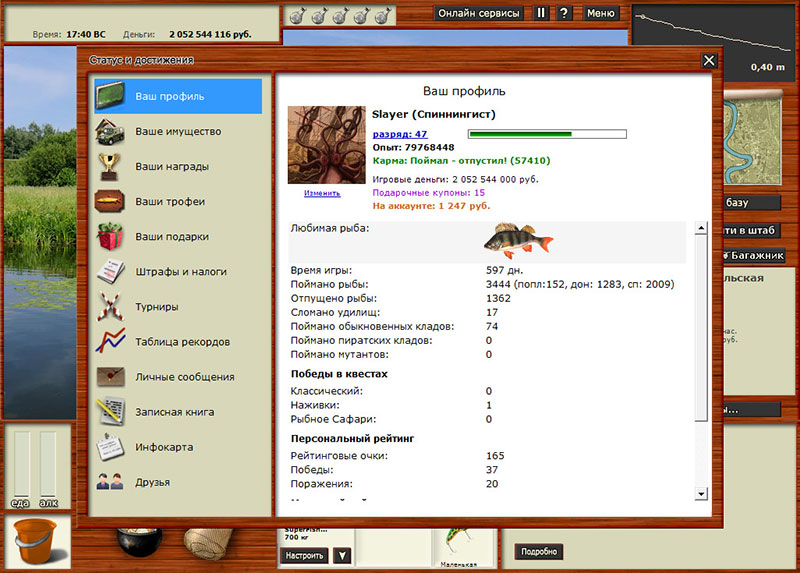This screenshot has height=573, width=800.
Task: Click the perch favorite fish image
Action: (518, 241)
